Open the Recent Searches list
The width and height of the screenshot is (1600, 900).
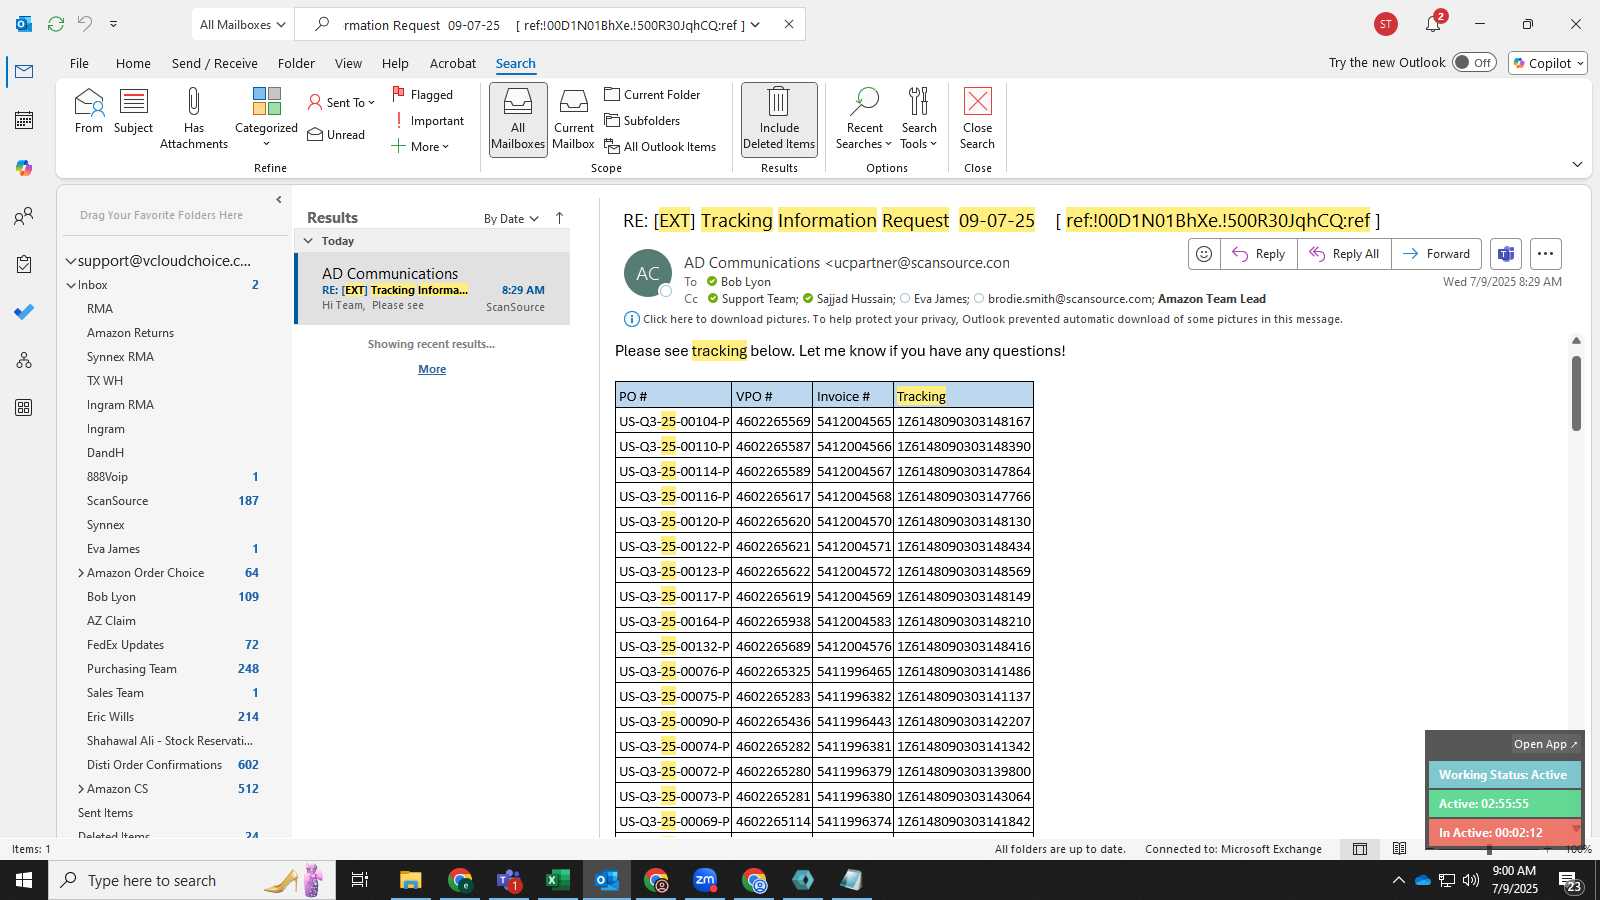(x=864, y=119)
